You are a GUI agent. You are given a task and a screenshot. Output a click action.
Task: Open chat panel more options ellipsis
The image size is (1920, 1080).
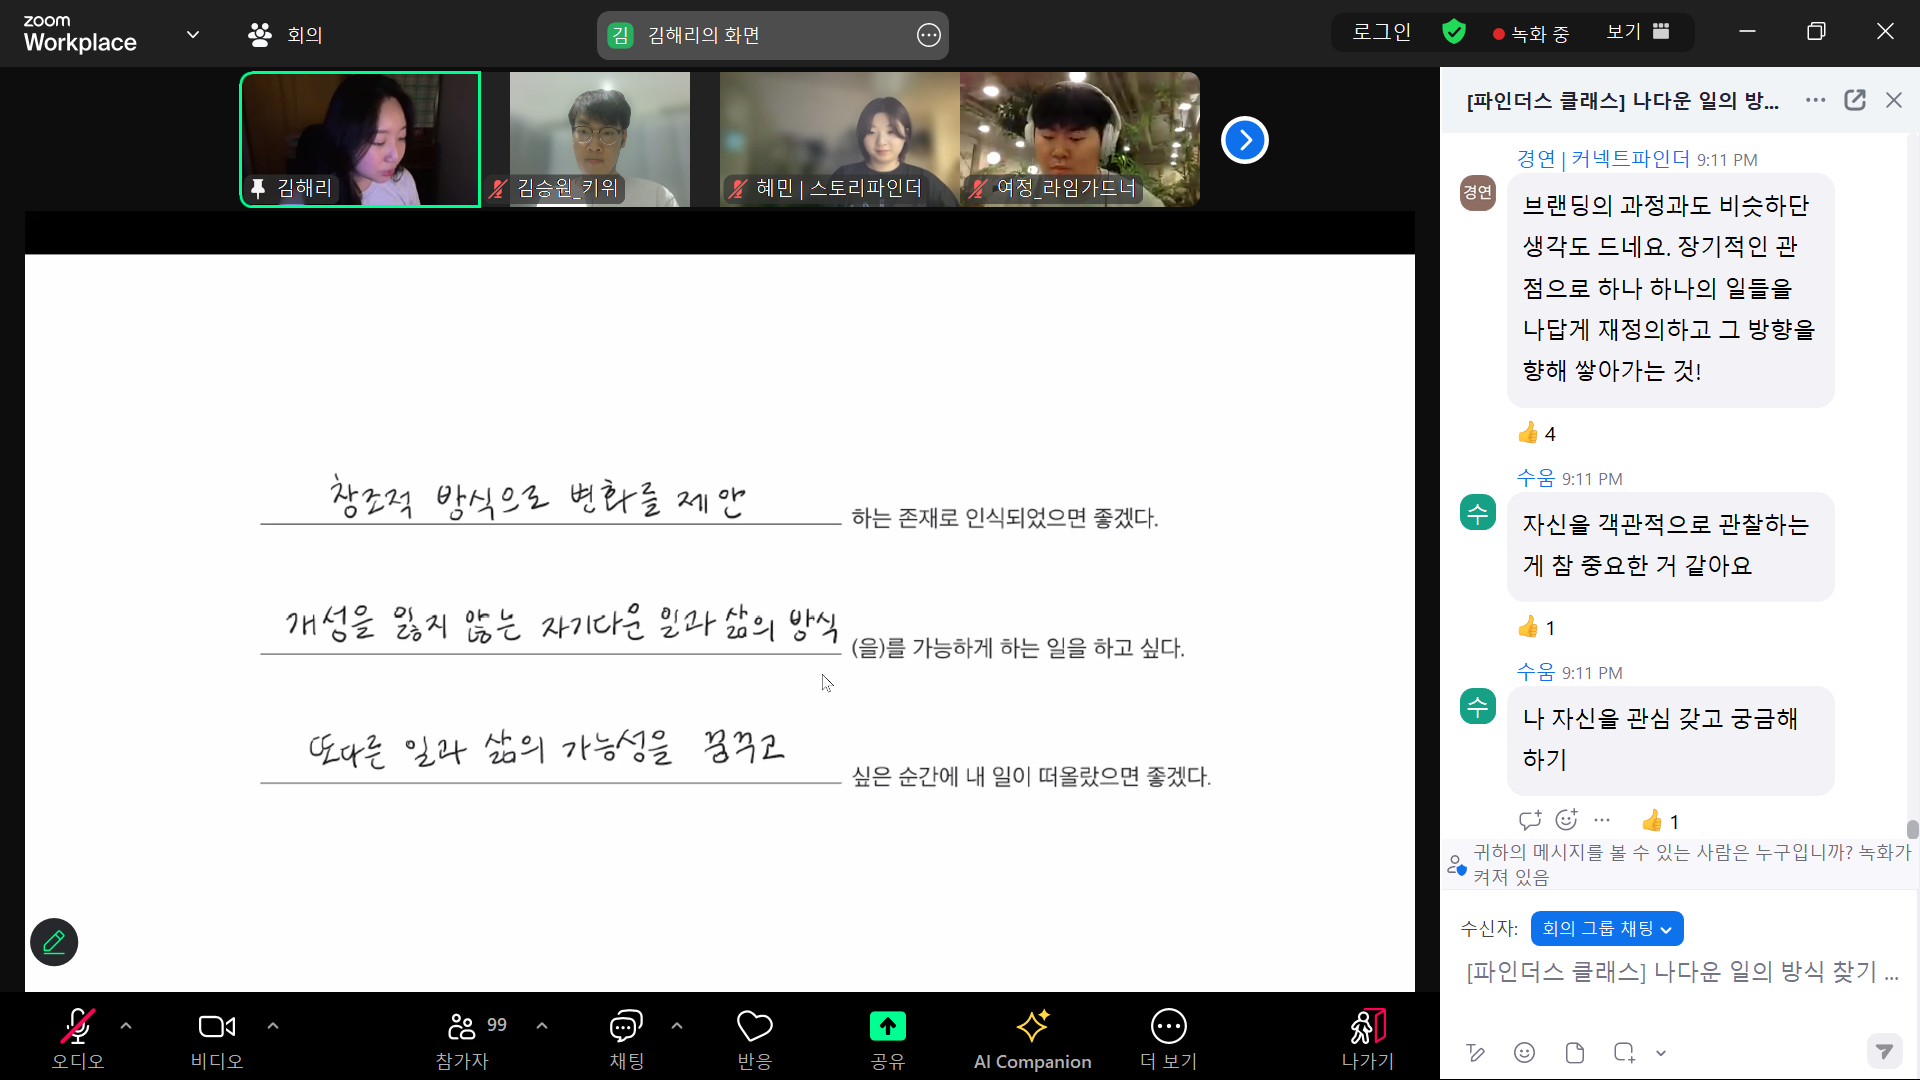[x=1816, y=100]
